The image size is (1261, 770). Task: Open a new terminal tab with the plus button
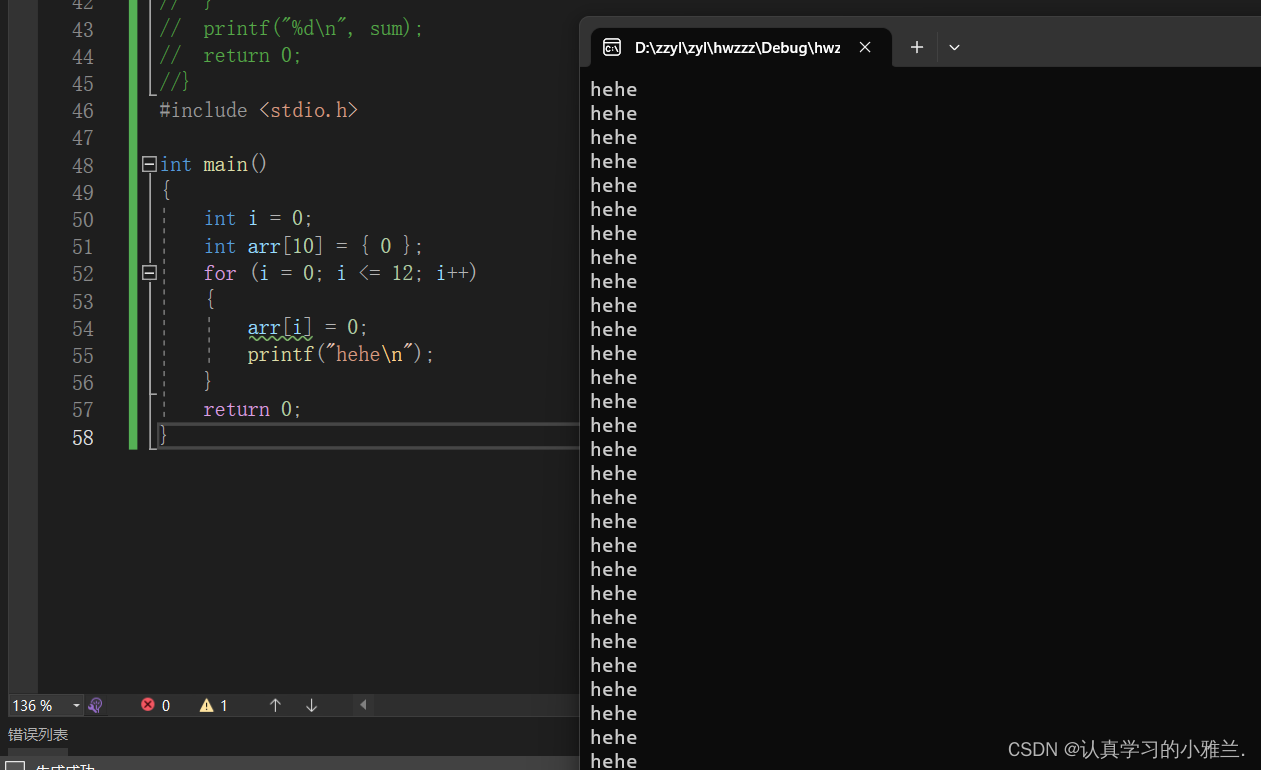tap(917, 47)
